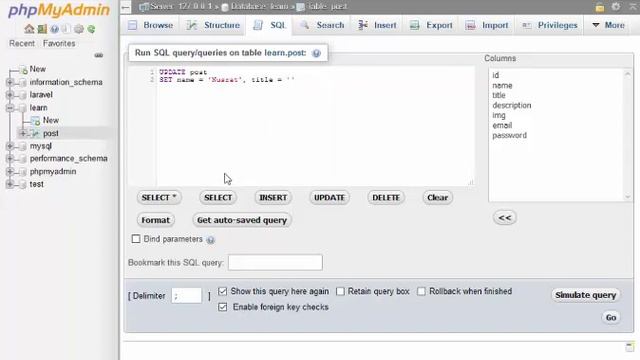Click help icon beside SQL query title
The height and width of the screenshot is (360, 640).
316,53
